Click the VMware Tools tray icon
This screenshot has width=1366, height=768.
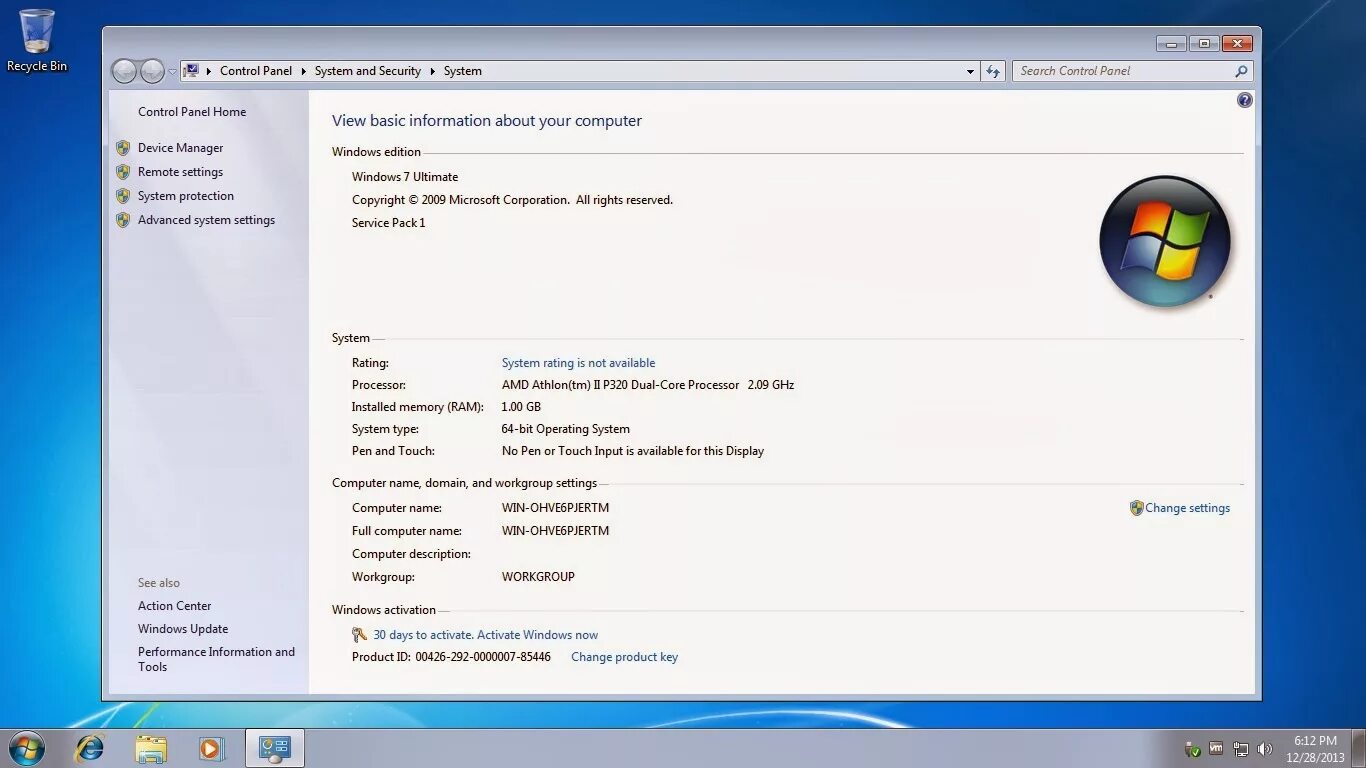[1216, 748]
